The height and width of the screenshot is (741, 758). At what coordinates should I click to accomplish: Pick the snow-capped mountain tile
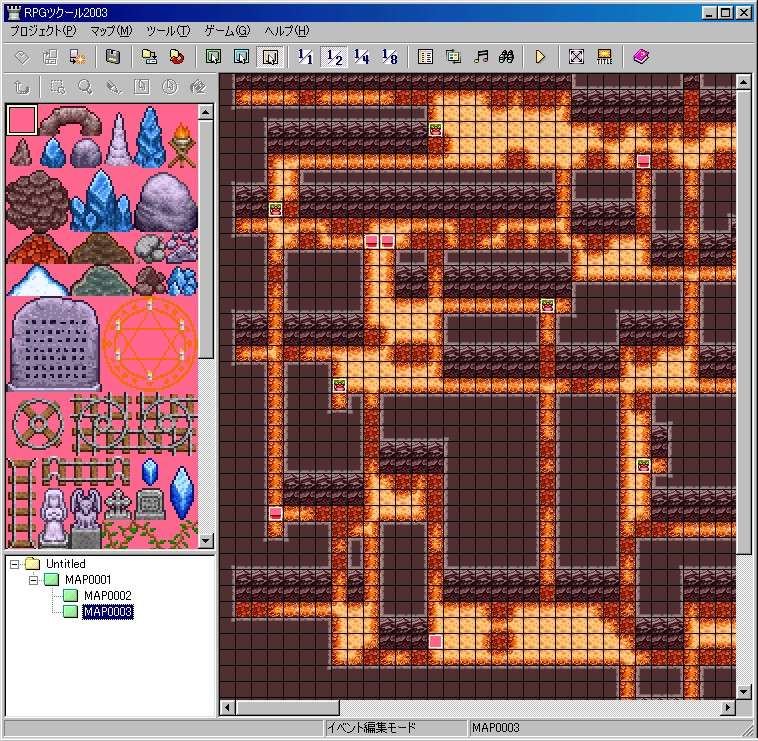coord(38,280)
